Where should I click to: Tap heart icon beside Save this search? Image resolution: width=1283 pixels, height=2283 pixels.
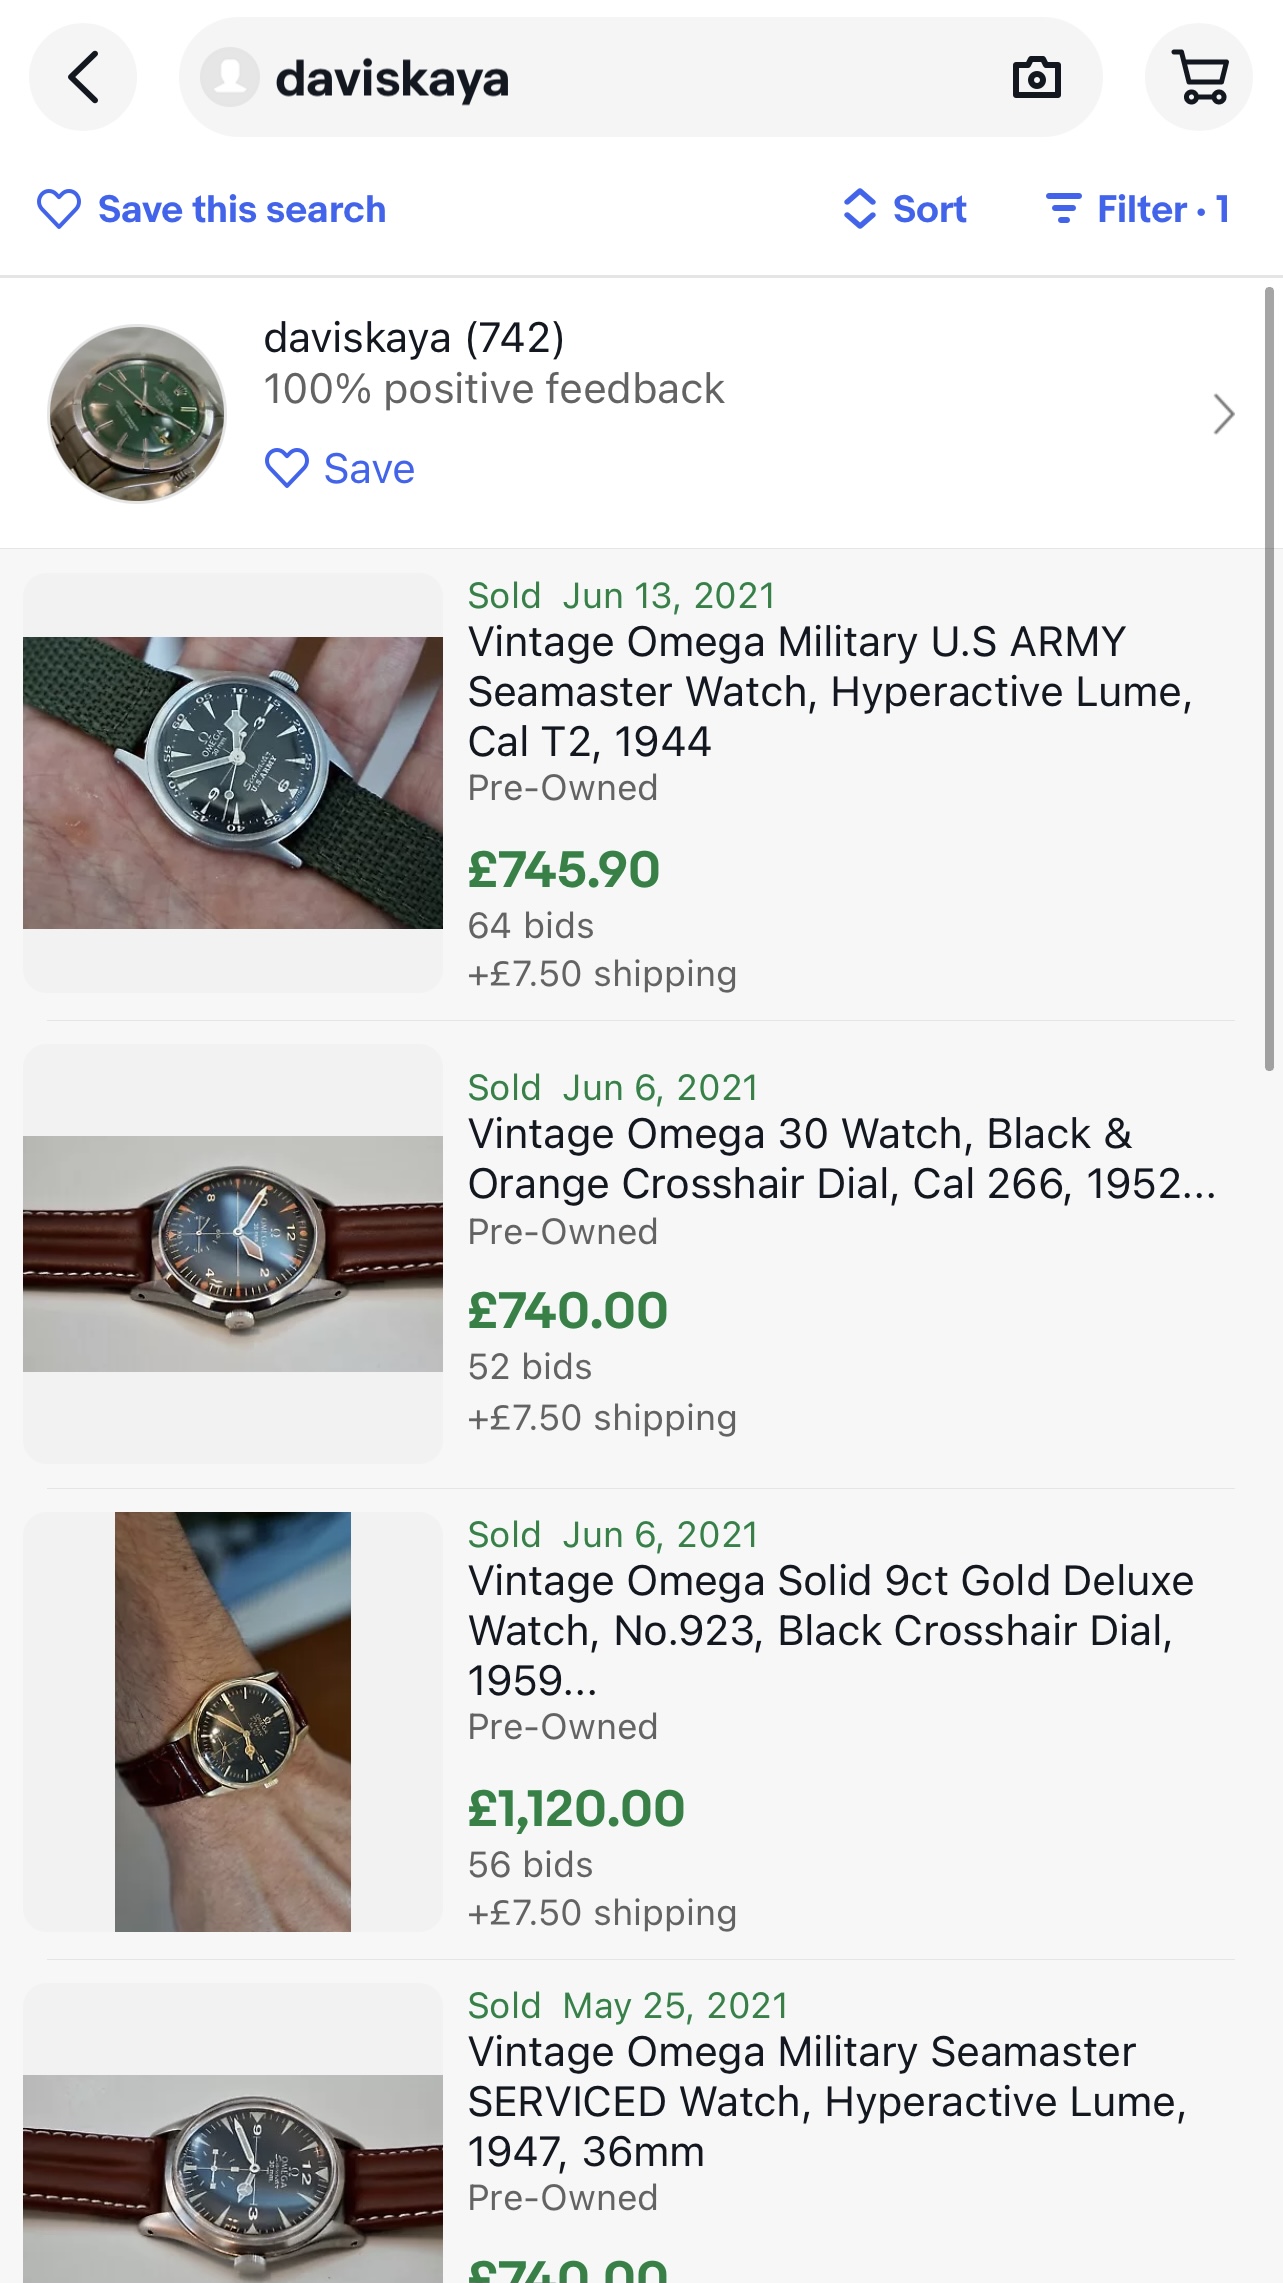coord(59,209)
